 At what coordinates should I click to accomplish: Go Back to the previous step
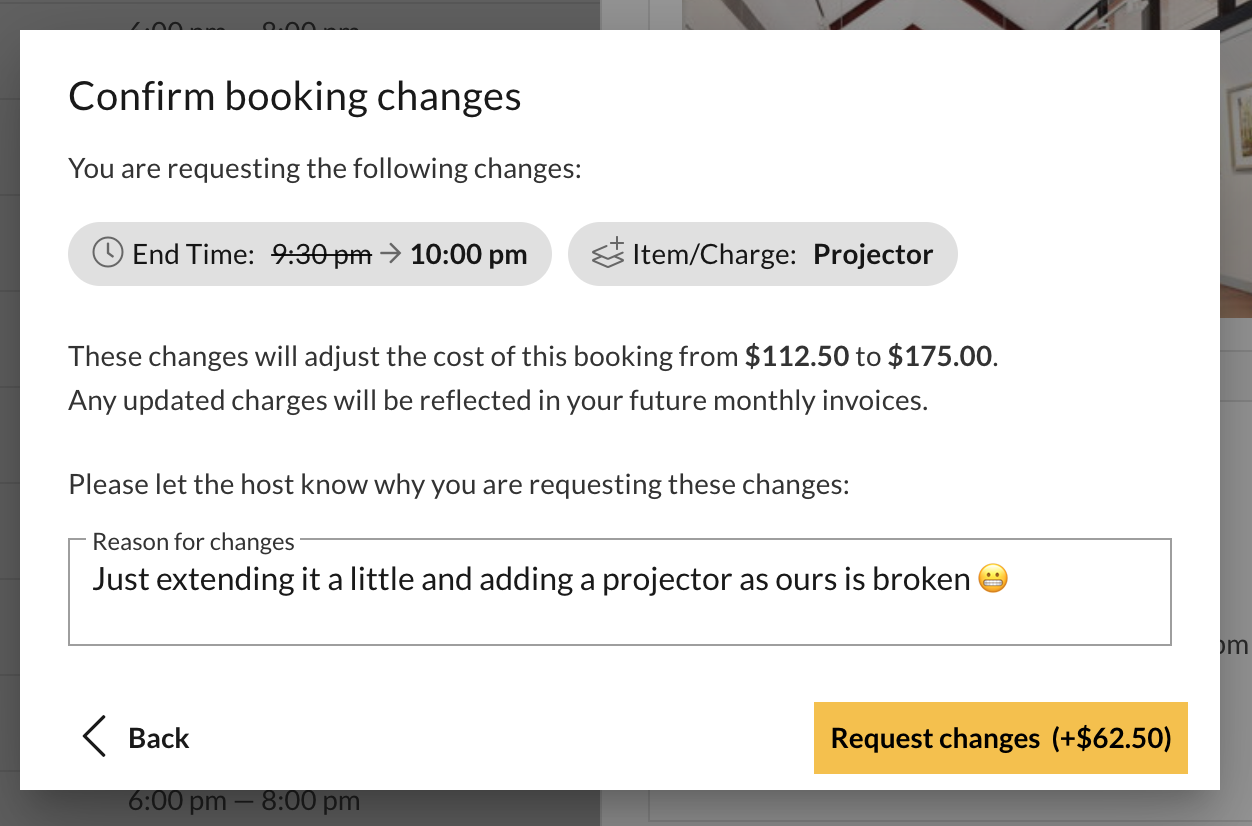(x=134, y=738)
